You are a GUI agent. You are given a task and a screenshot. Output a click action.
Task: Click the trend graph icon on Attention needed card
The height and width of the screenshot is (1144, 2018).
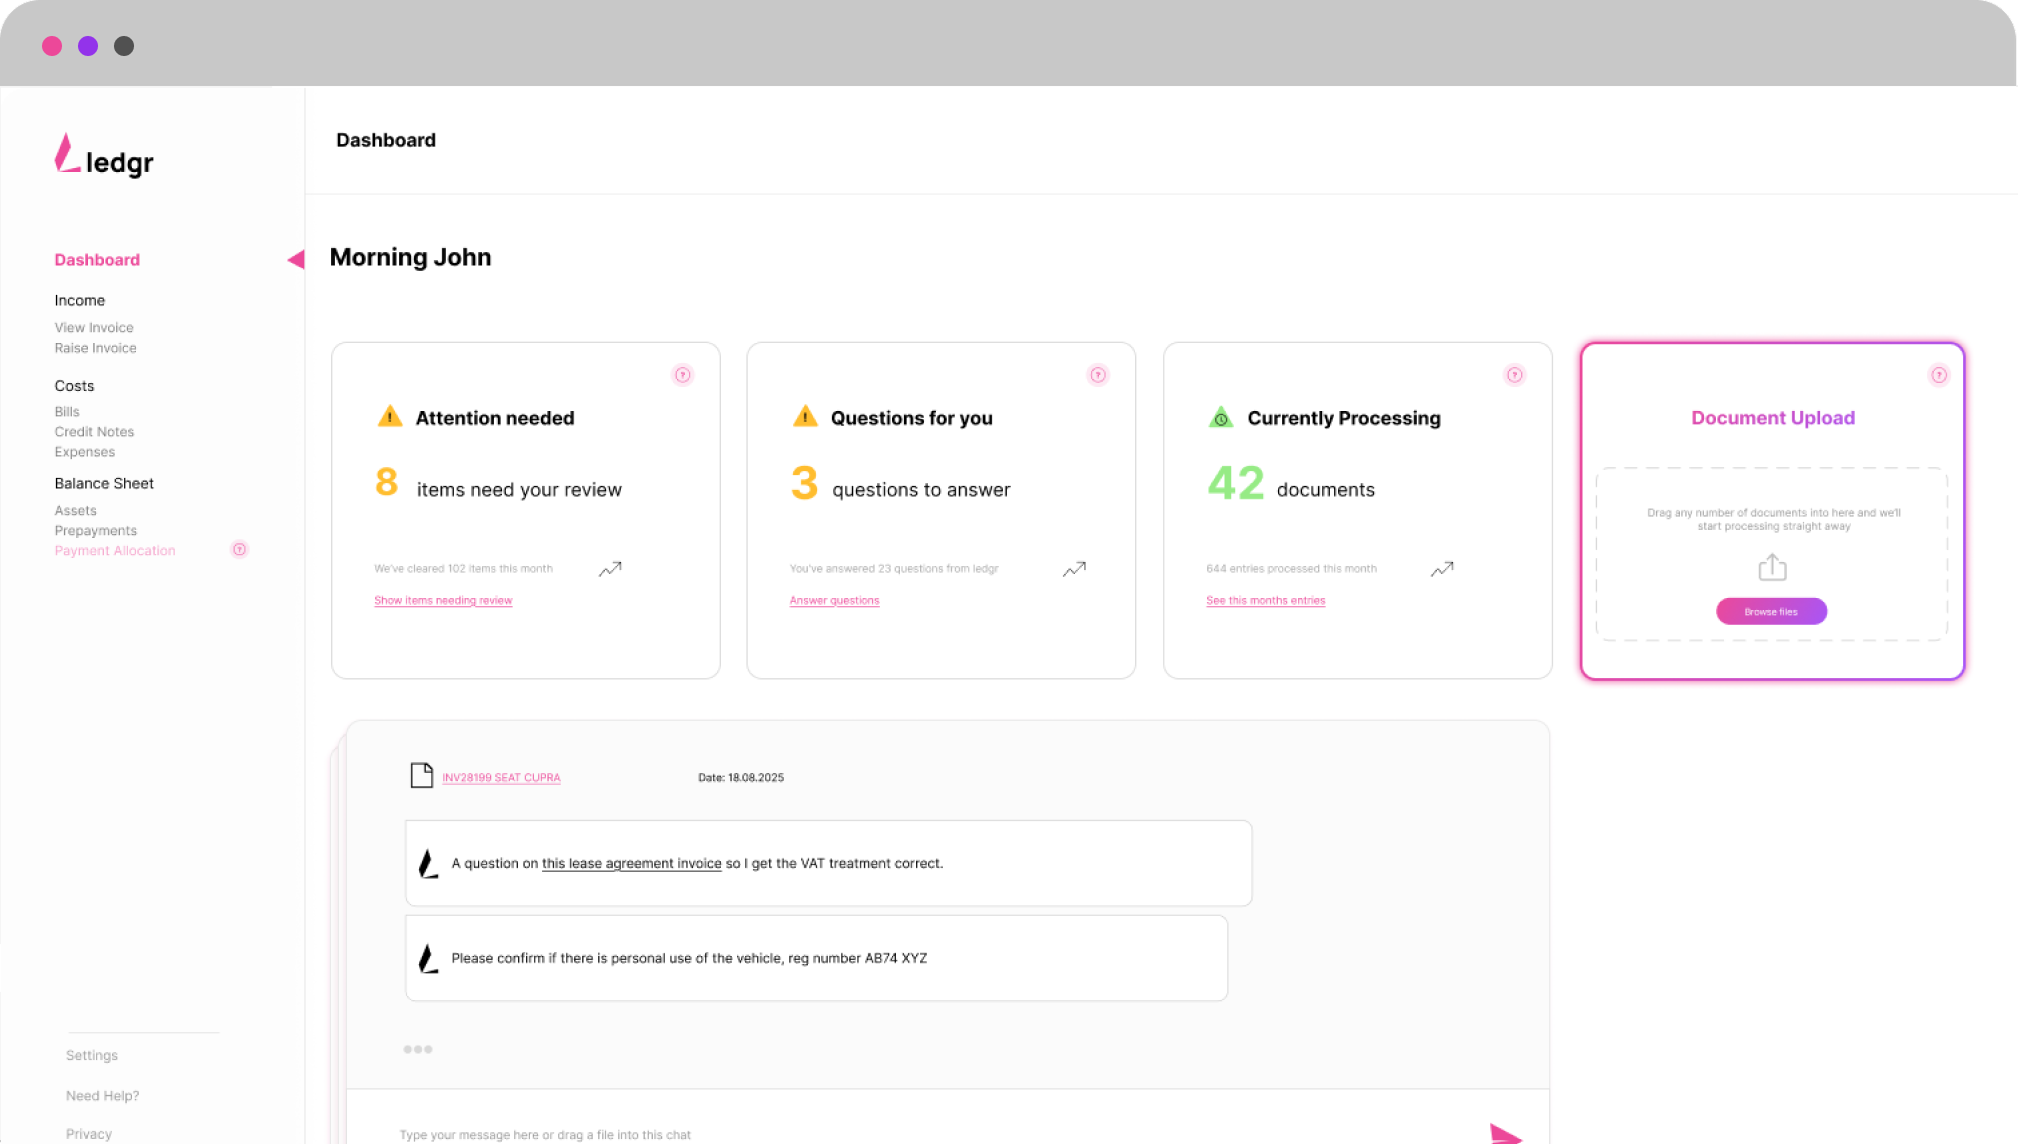609,568
